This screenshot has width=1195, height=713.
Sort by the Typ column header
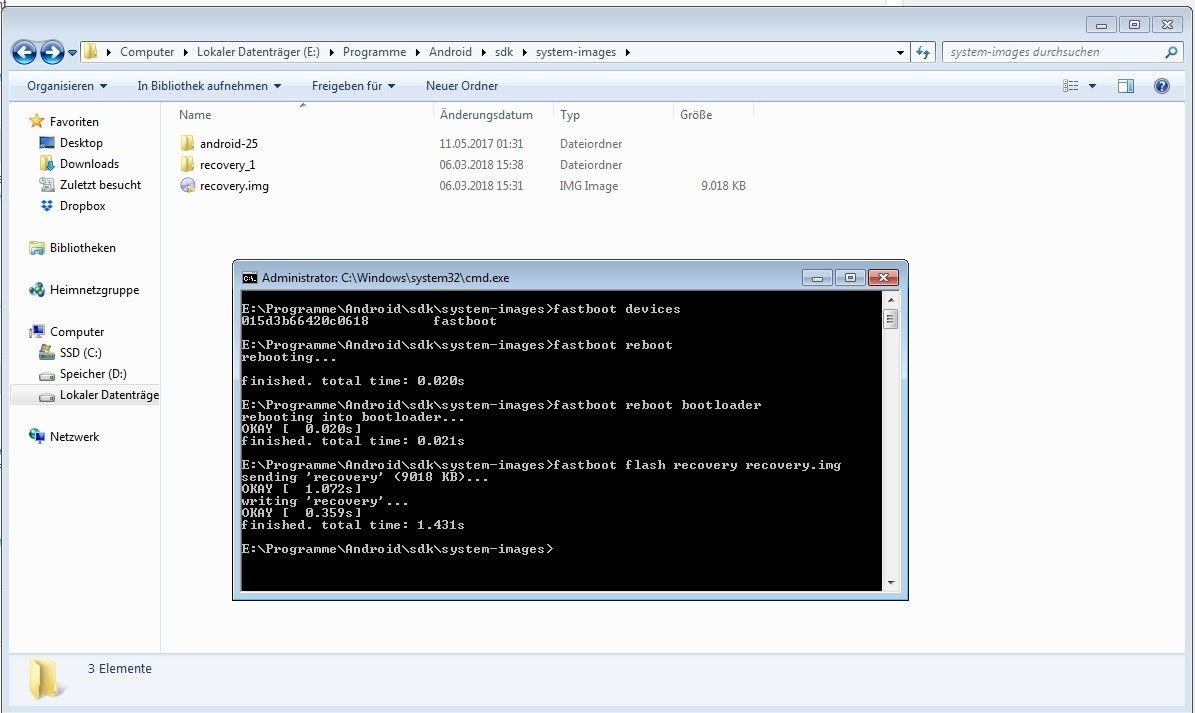click(x=570, y=114)
